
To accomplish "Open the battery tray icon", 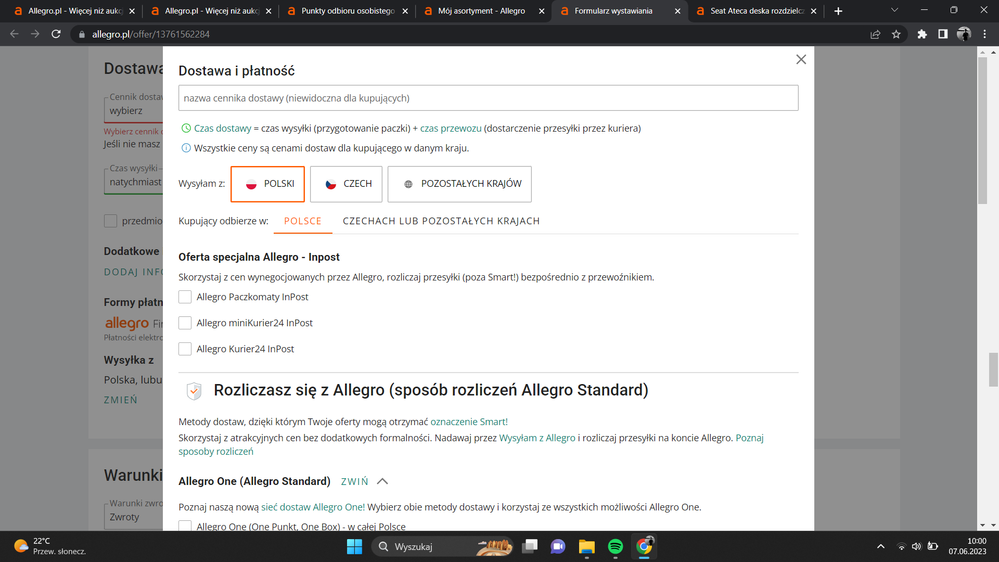I will tap(933, 547).
